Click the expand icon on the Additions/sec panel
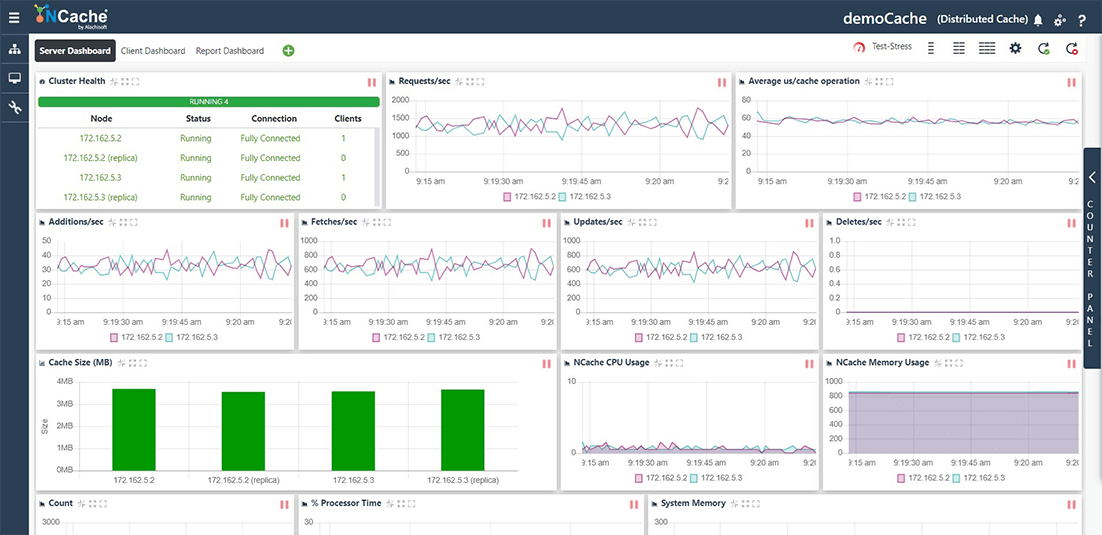Image resolution: width=1102 pixels, height=535 pixels. (125, 222)
